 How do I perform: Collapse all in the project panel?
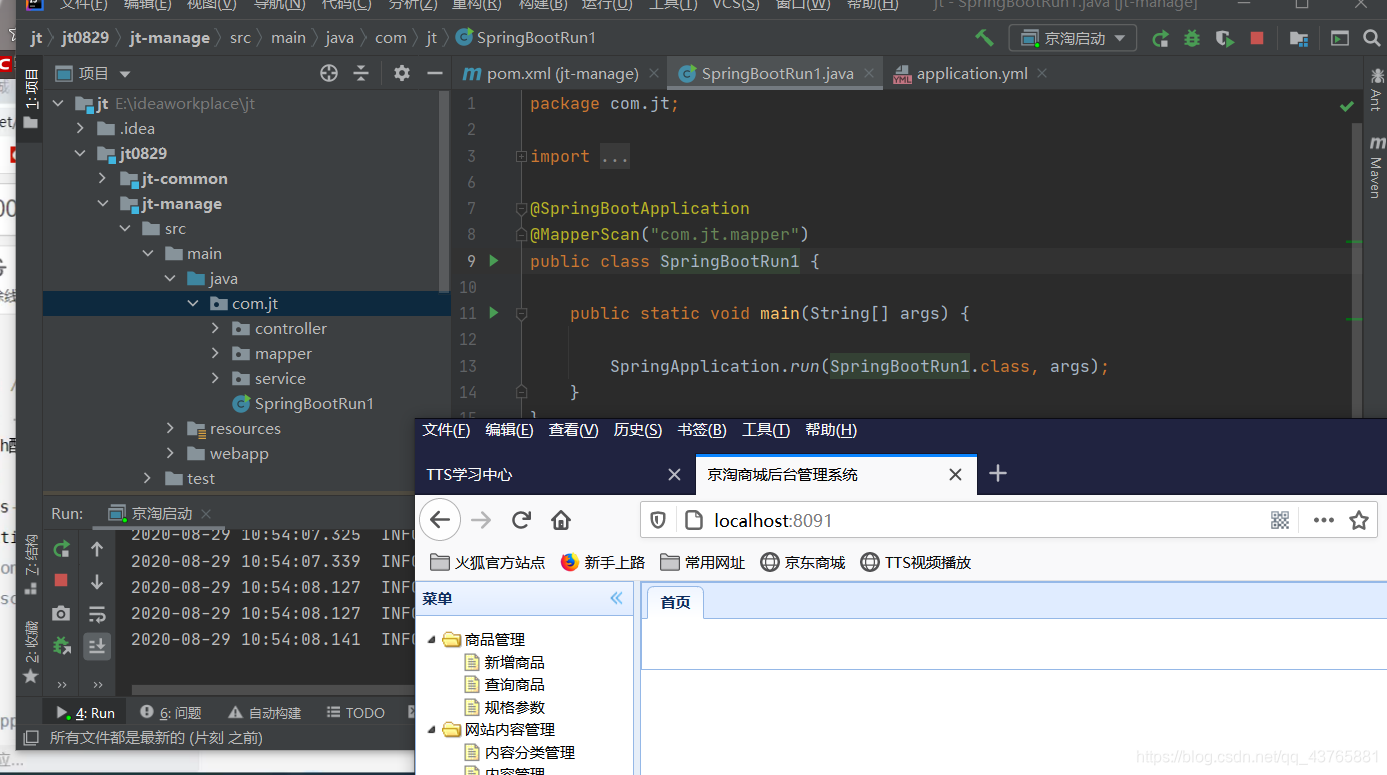click(x=361, y=73)
